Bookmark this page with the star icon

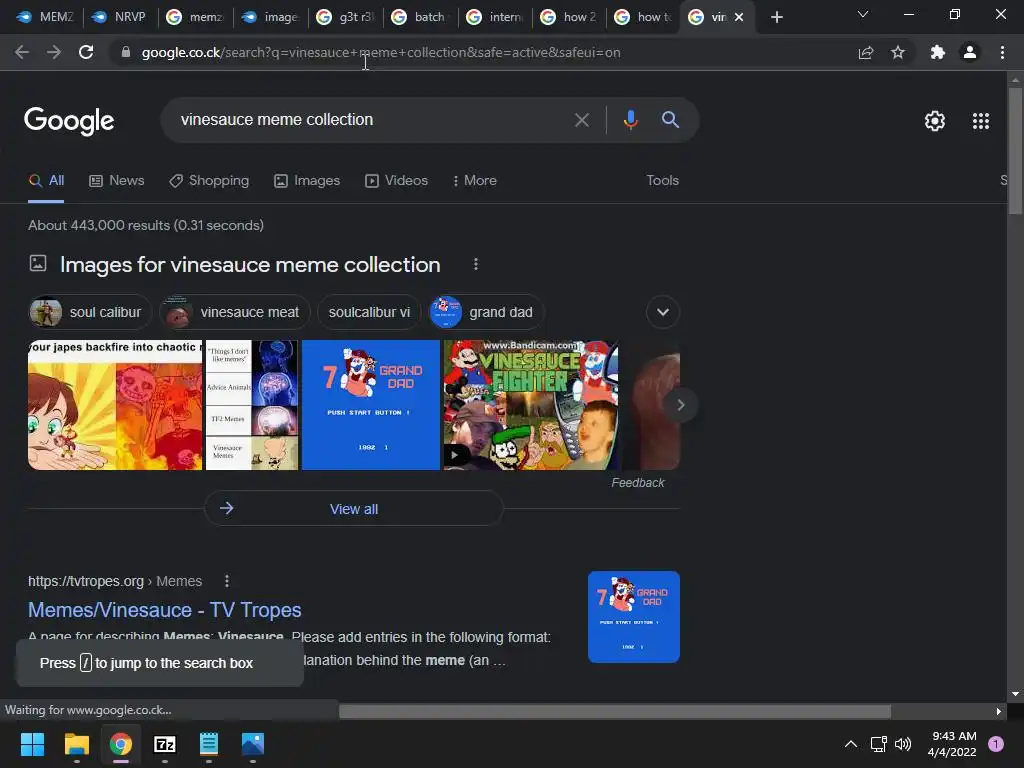(x=898, y=52)
